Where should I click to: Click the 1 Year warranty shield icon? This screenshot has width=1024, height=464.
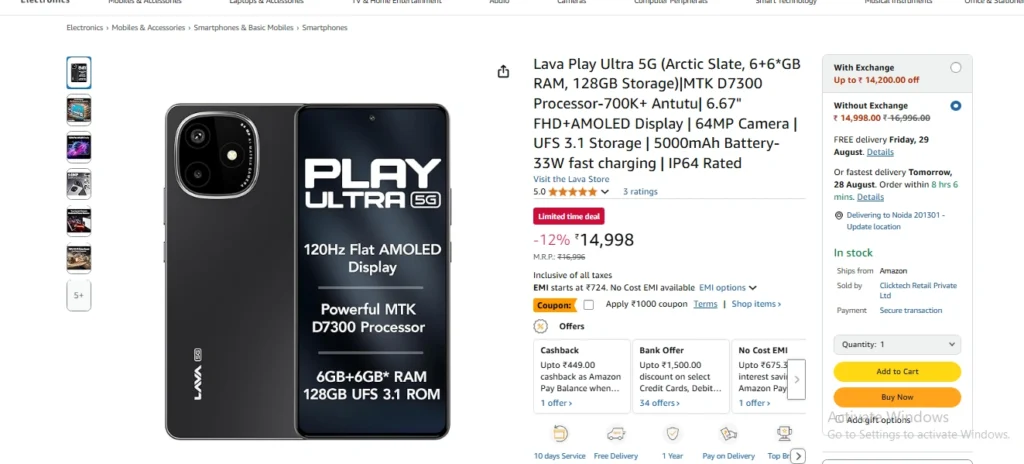click(x=673, y=433)
